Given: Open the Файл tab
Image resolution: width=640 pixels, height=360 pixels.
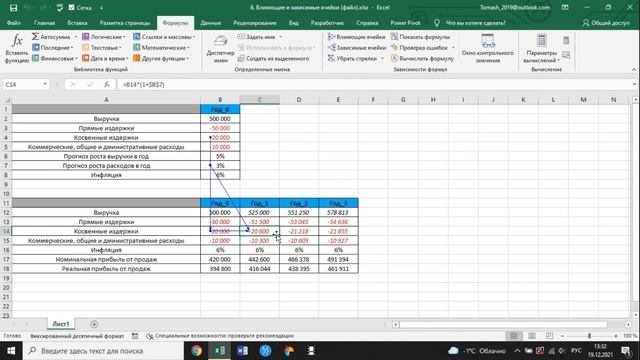Looking at the screenshot, I should click(13, 23).
